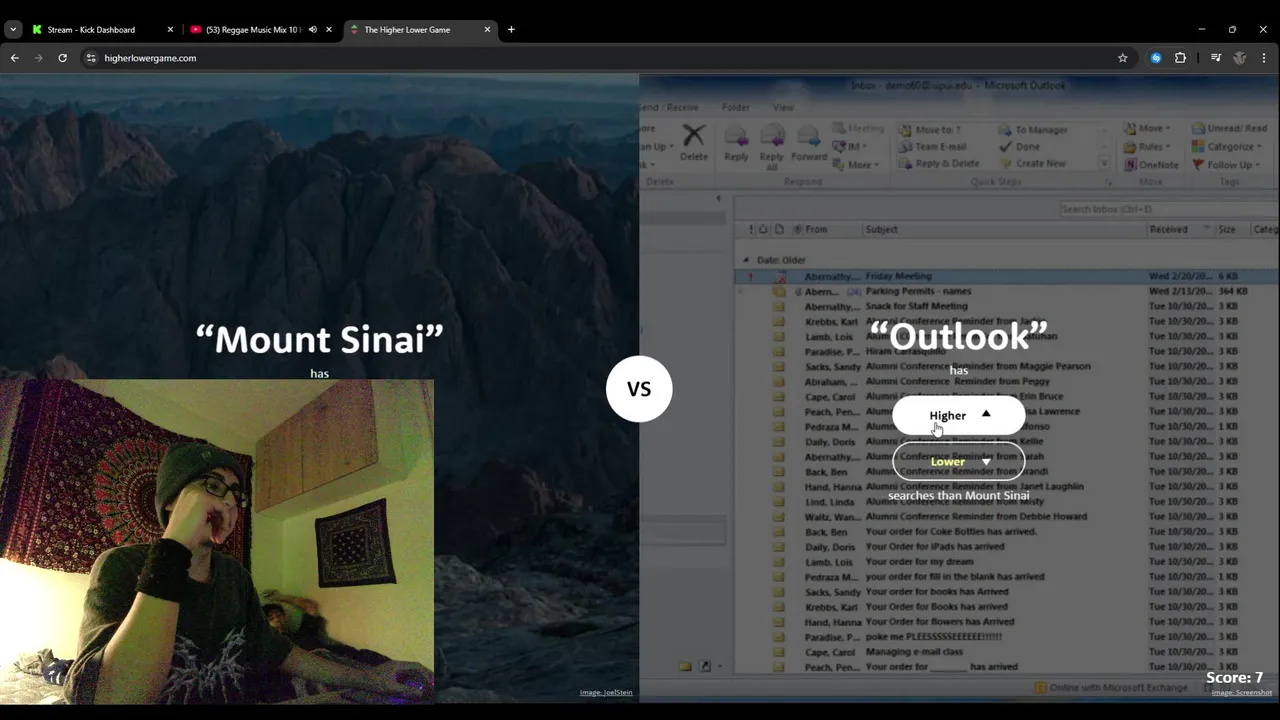Click the webcam overlay video
This screenshot has height=720, width=1280.
[217, 541]
